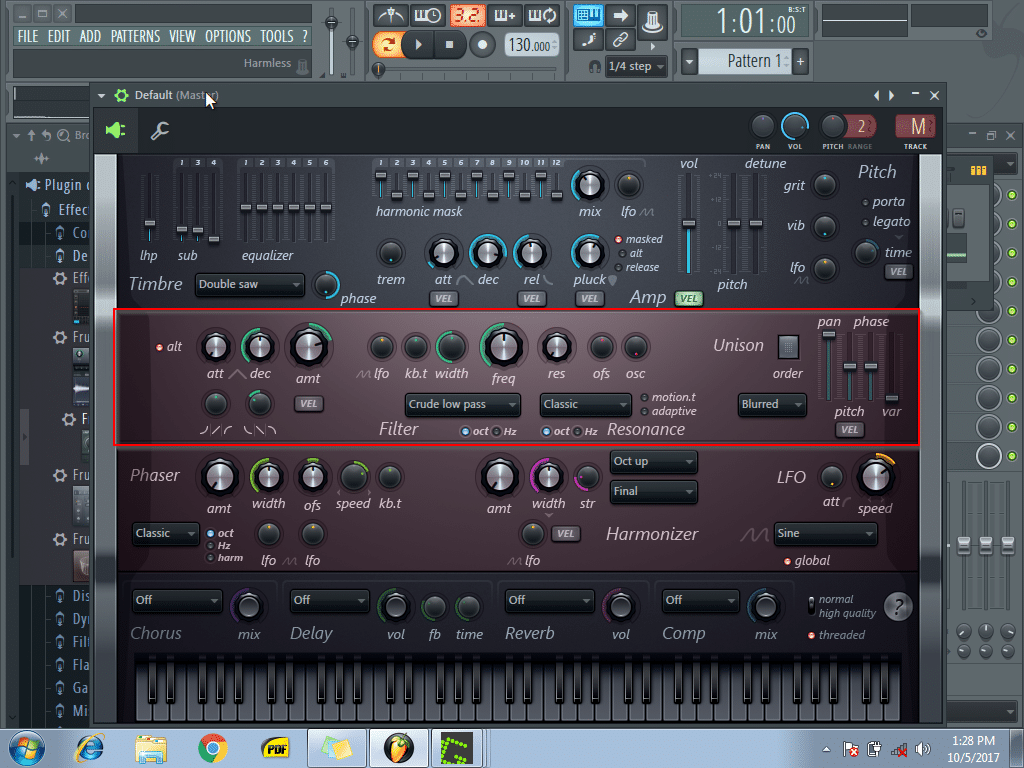This screenshot has width=1024, height=768.
Task: Click the stamp tool icon in toolbar
Action: coord(652,20)
